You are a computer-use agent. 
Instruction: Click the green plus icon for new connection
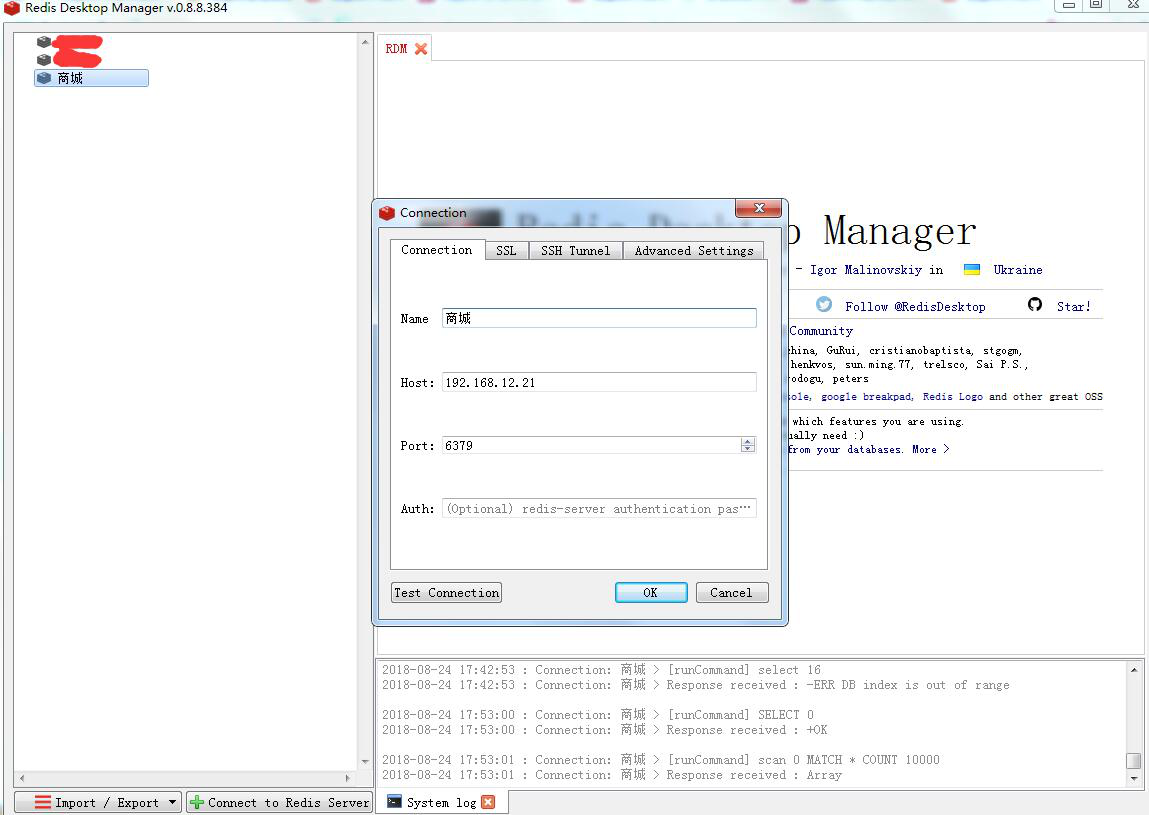(196, 803)
